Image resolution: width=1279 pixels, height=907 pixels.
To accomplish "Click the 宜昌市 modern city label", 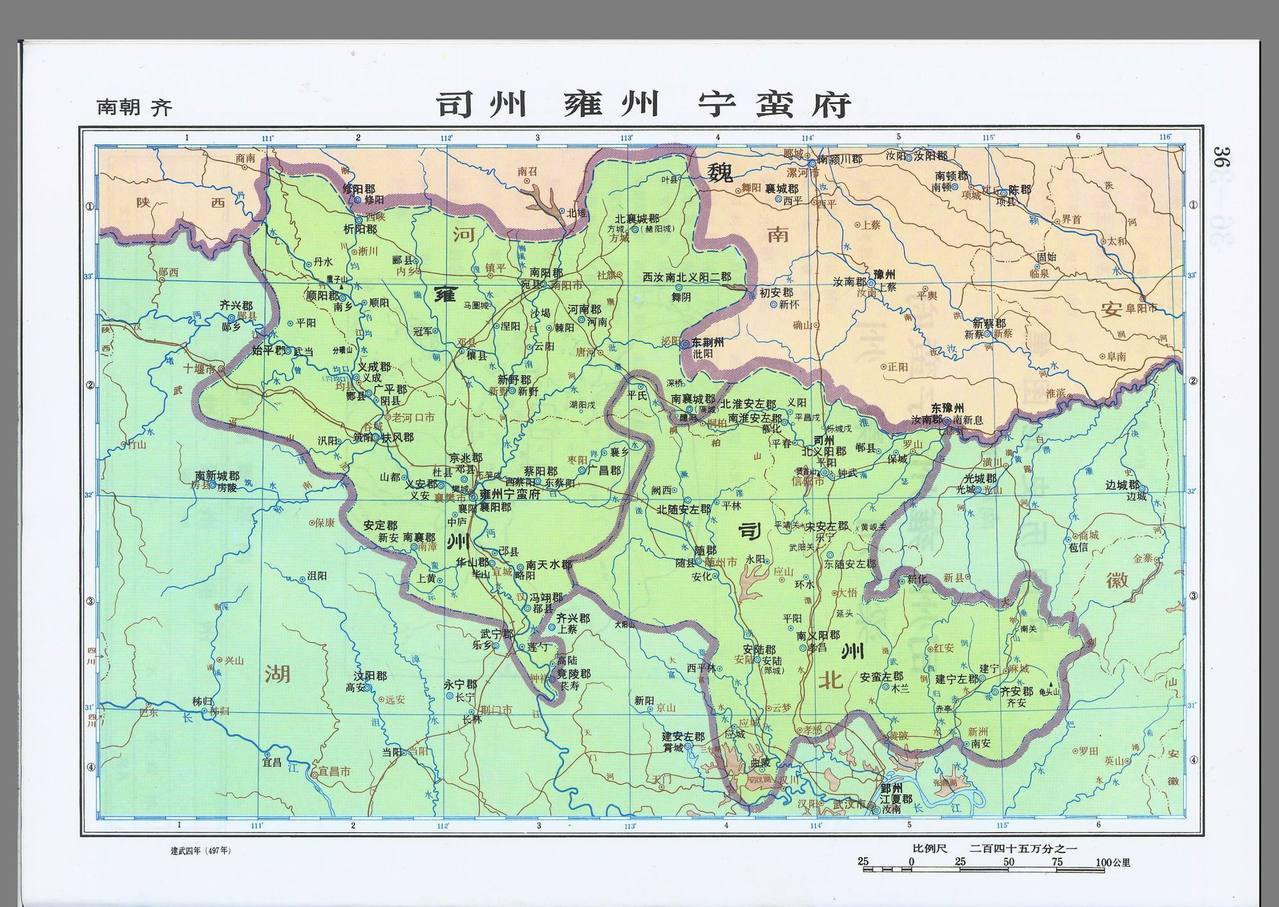I will (332, 771).
